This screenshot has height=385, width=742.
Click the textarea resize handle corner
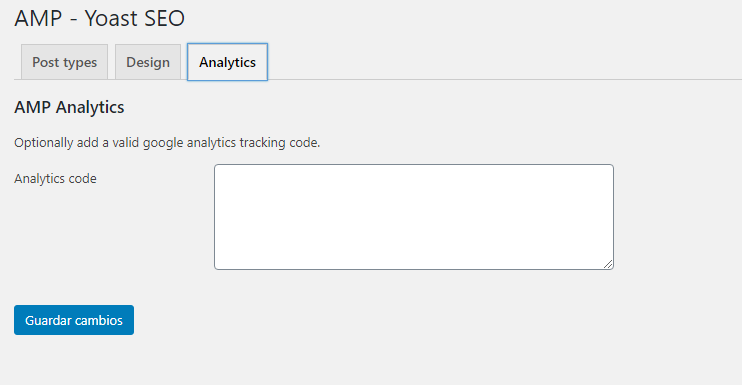tap(608, 264)
